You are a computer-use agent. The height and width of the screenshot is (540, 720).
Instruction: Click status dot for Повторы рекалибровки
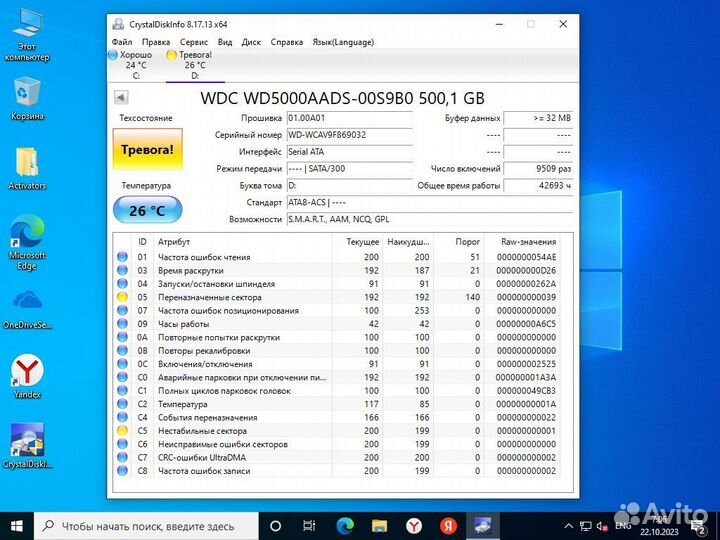122,350
